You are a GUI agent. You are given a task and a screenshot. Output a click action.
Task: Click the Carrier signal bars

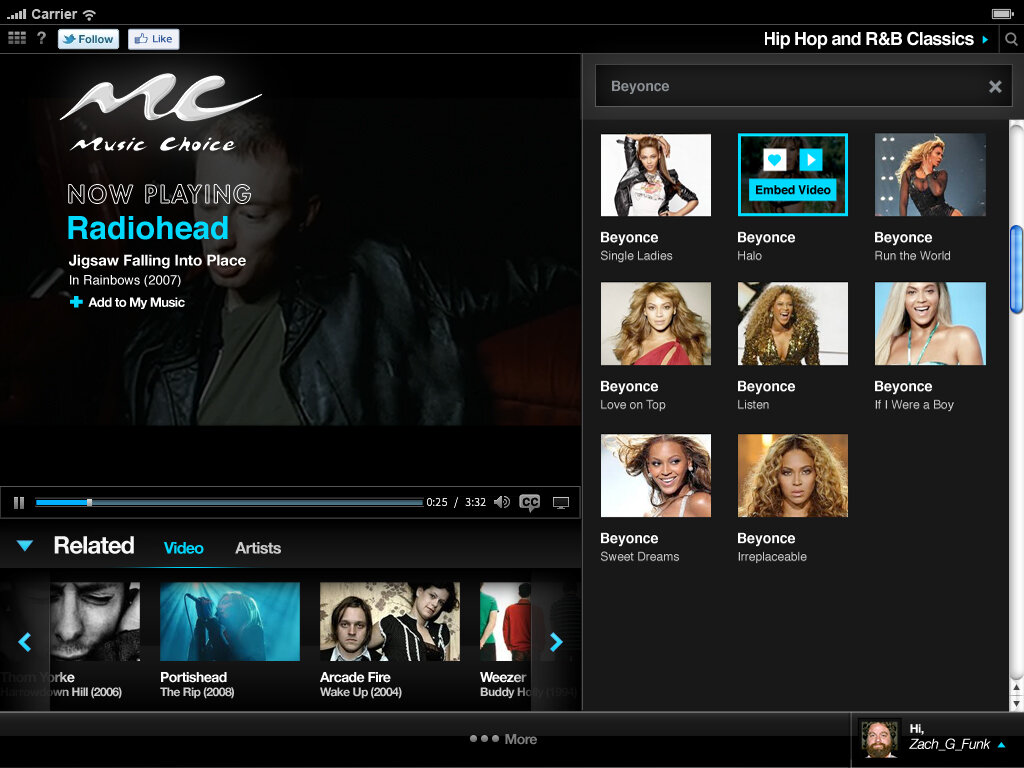(16, 14)
